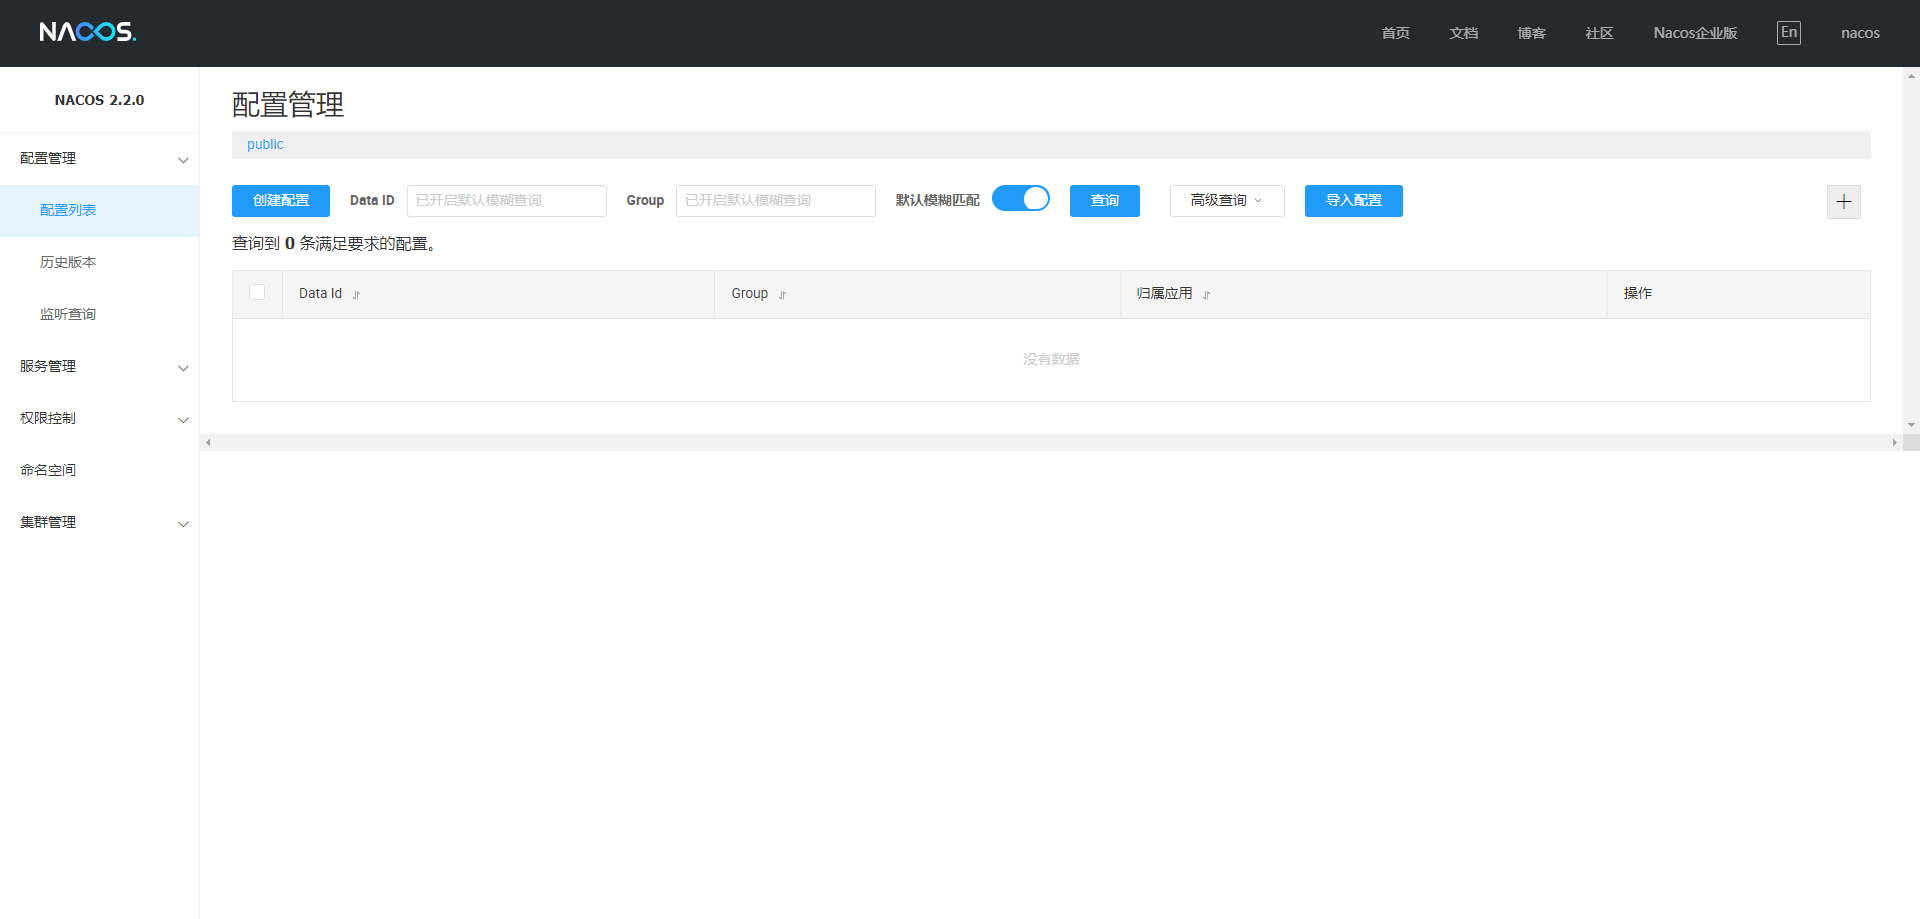Sort table by Data Id column

(x=356, y=295)
